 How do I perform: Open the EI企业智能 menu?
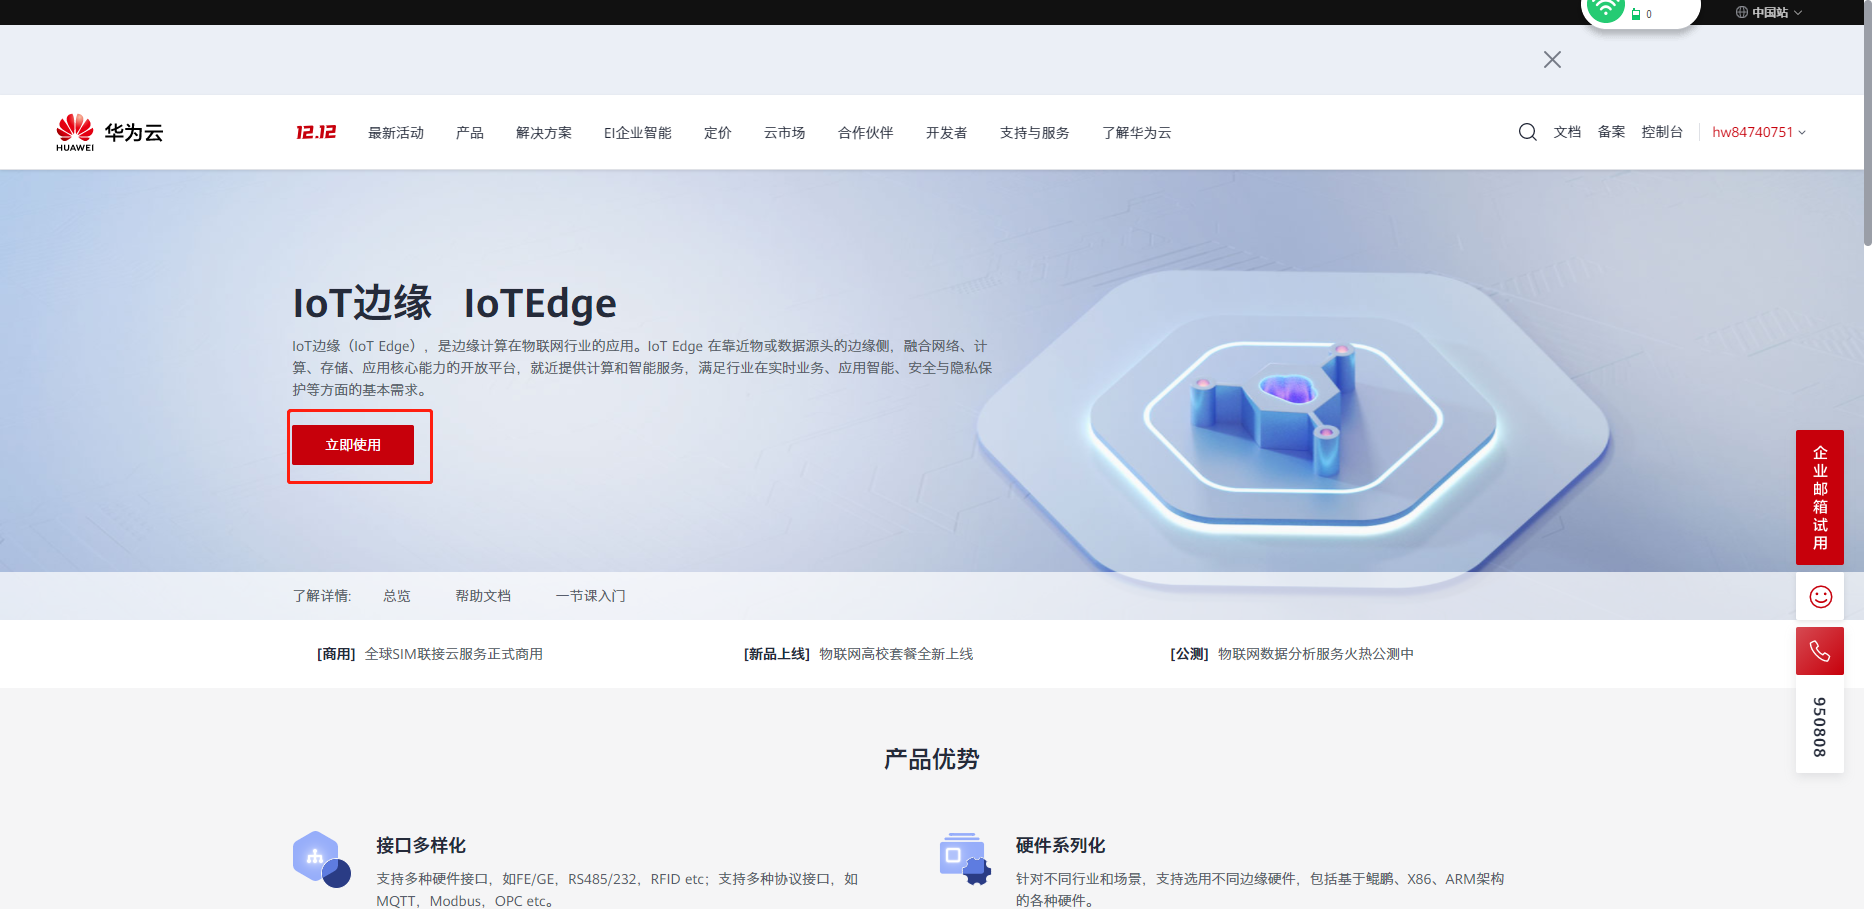(638, 132)
